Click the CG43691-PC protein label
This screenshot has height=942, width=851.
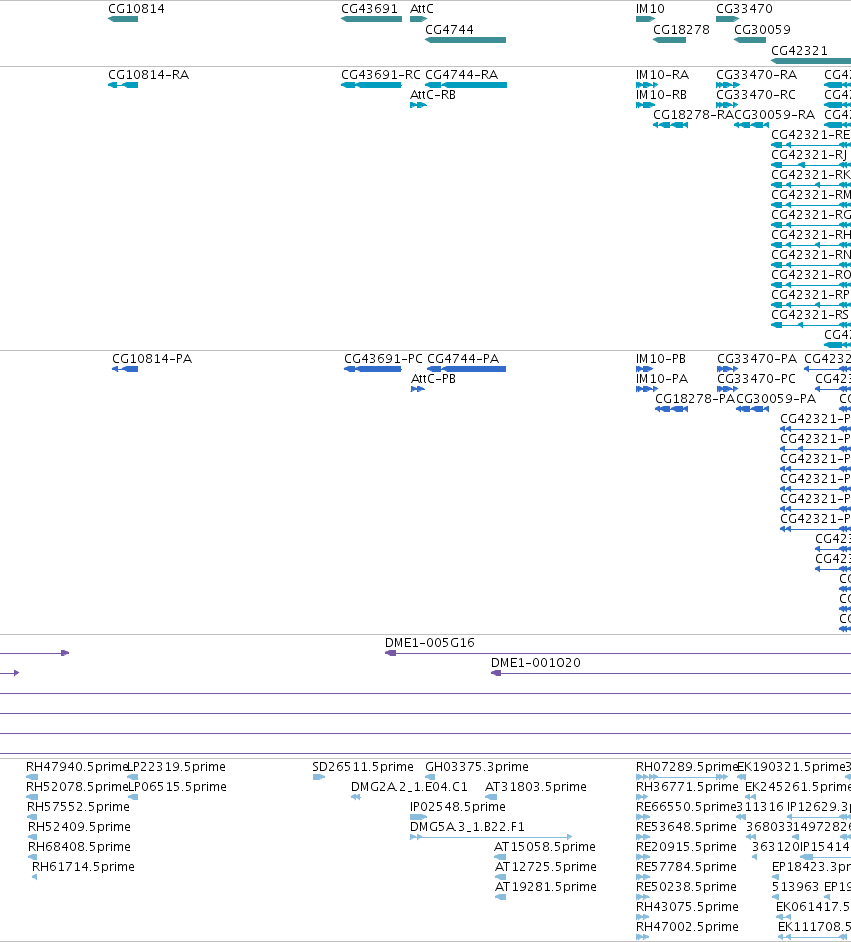click(x=384, y=359)
